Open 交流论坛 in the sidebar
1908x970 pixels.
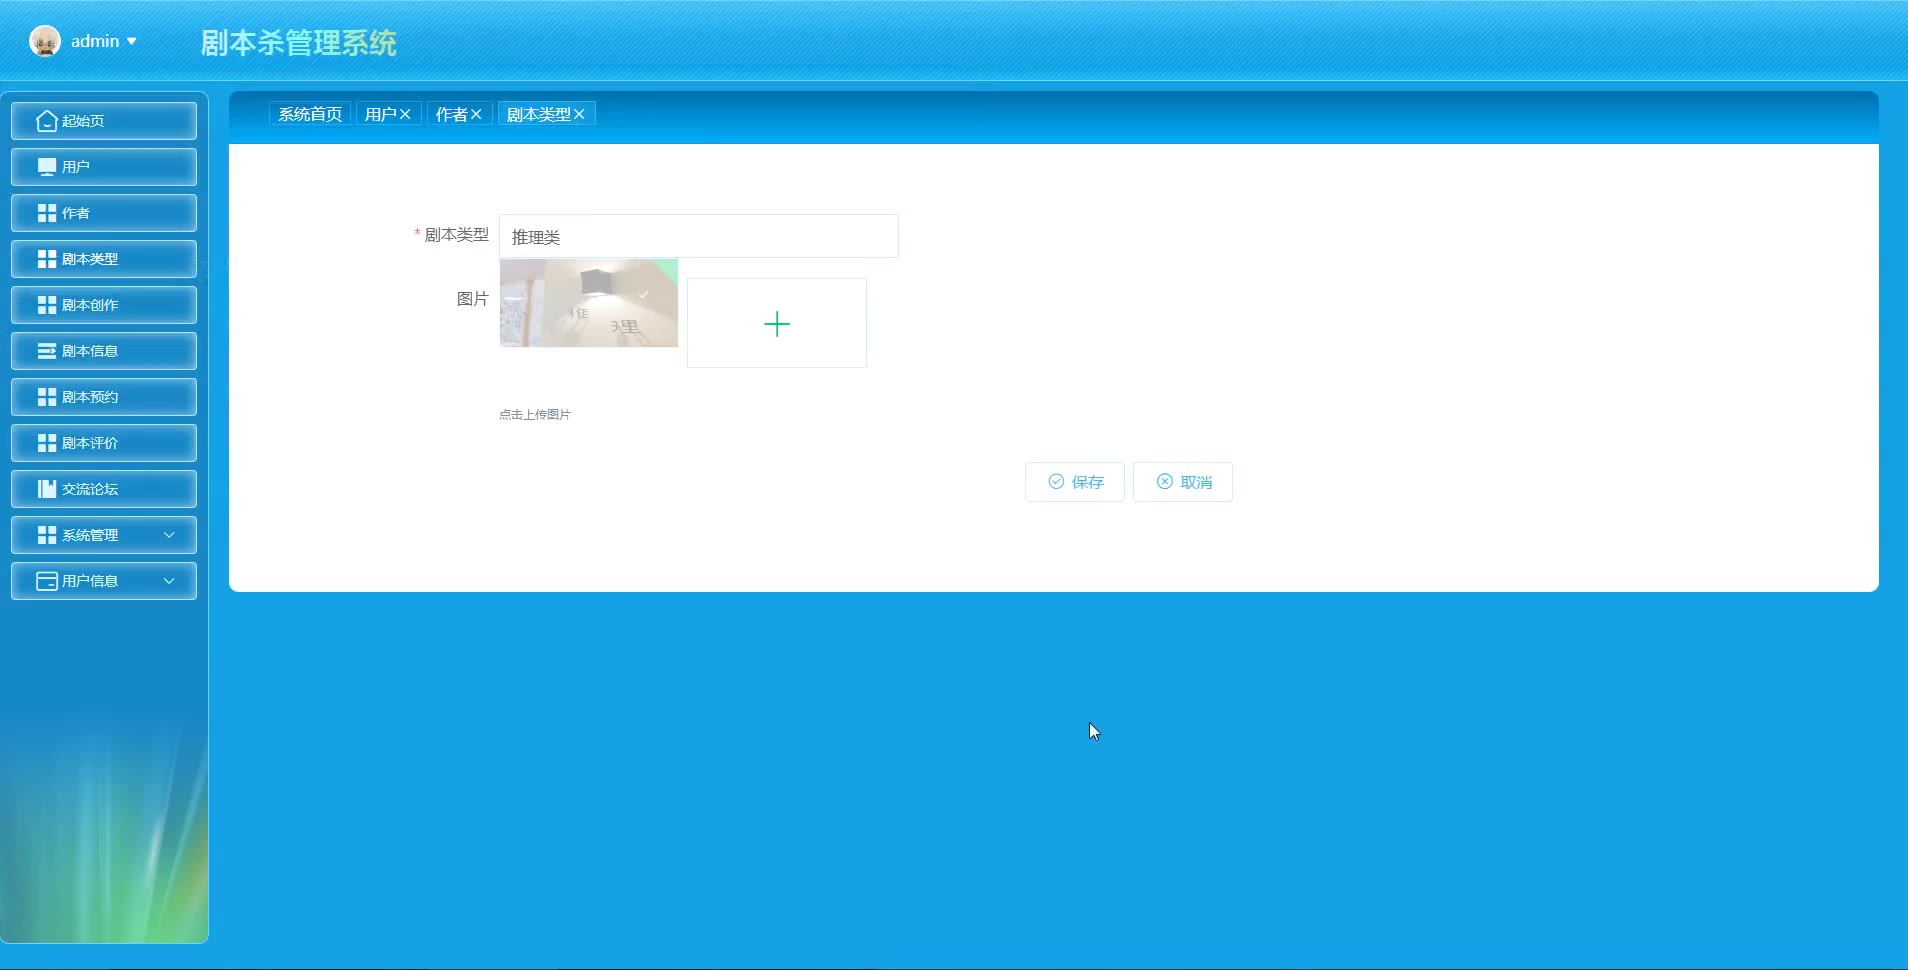(104, 489)
